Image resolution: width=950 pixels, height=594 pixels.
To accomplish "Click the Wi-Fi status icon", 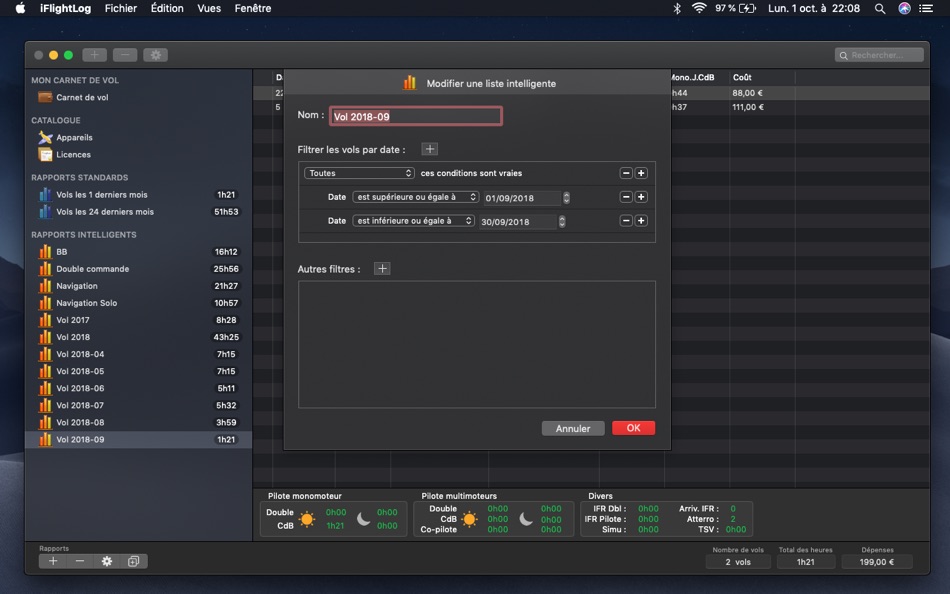I will pyautogui.click(x=699, y=8).
